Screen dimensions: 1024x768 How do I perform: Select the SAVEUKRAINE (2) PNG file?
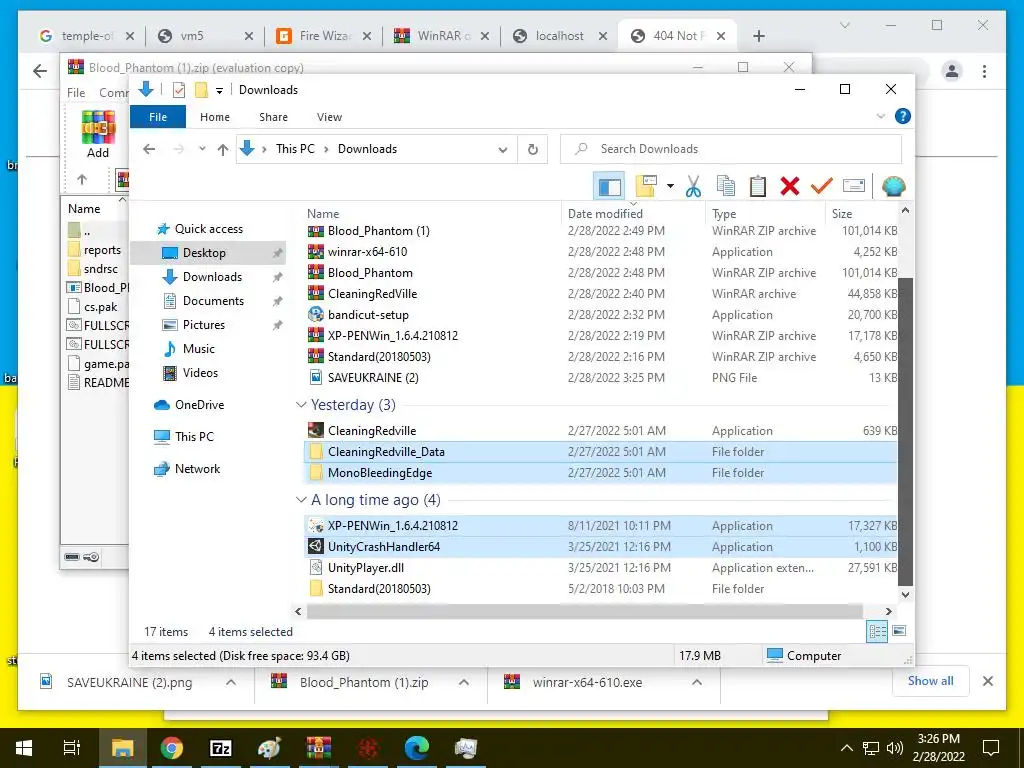point(601,377)
